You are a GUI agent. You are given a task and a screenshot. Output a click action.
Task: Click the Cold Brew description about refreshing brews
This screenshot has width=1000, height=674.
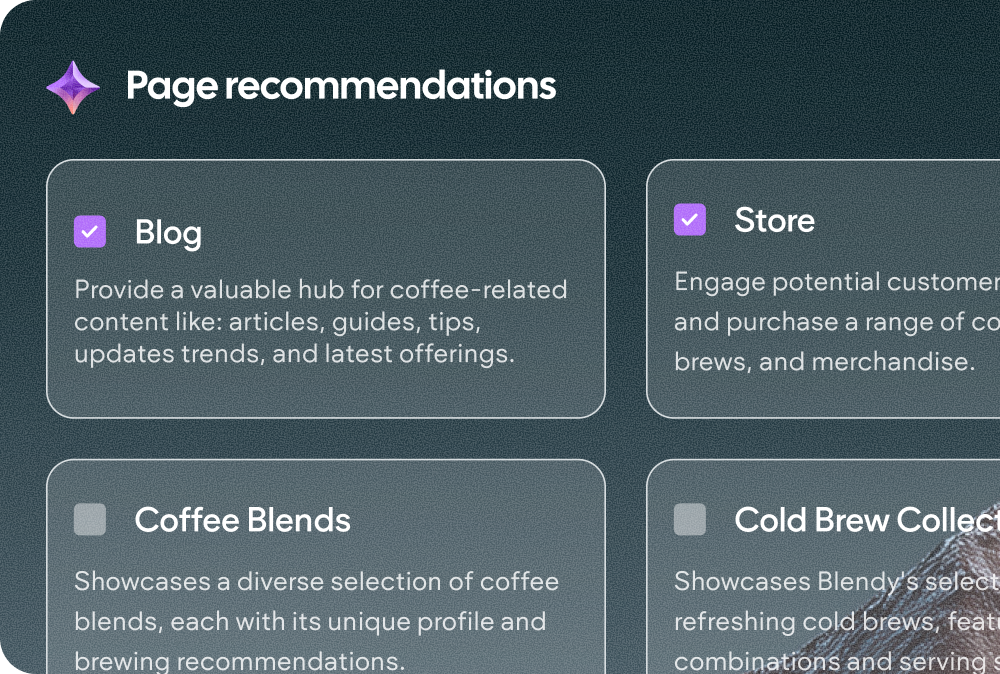pos(837,621)
